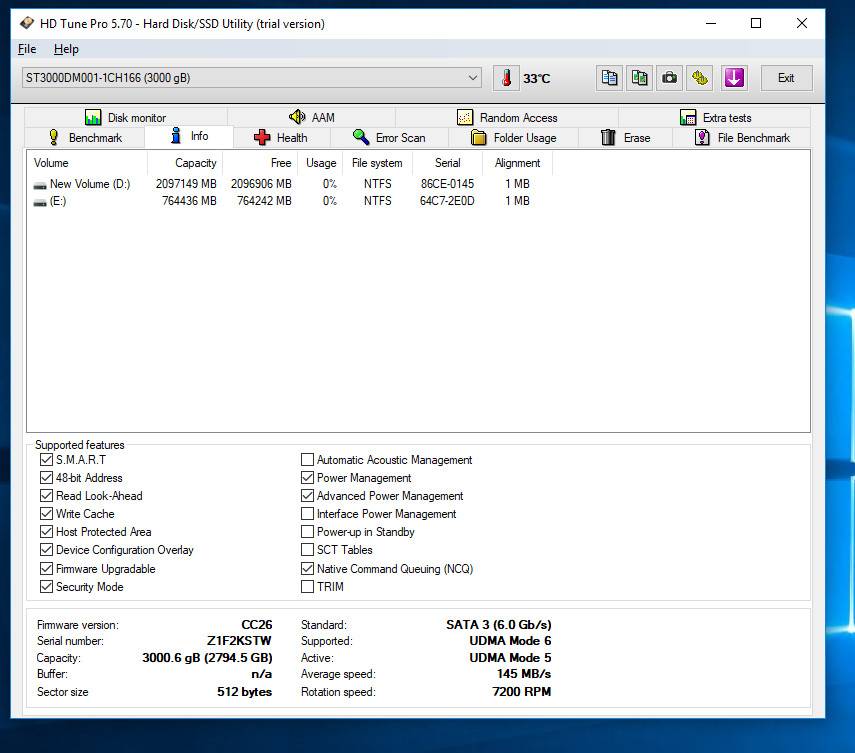
Task: Select the New Volume (D:) drive row
Action: pyautogui.click(x=90, y=184)
